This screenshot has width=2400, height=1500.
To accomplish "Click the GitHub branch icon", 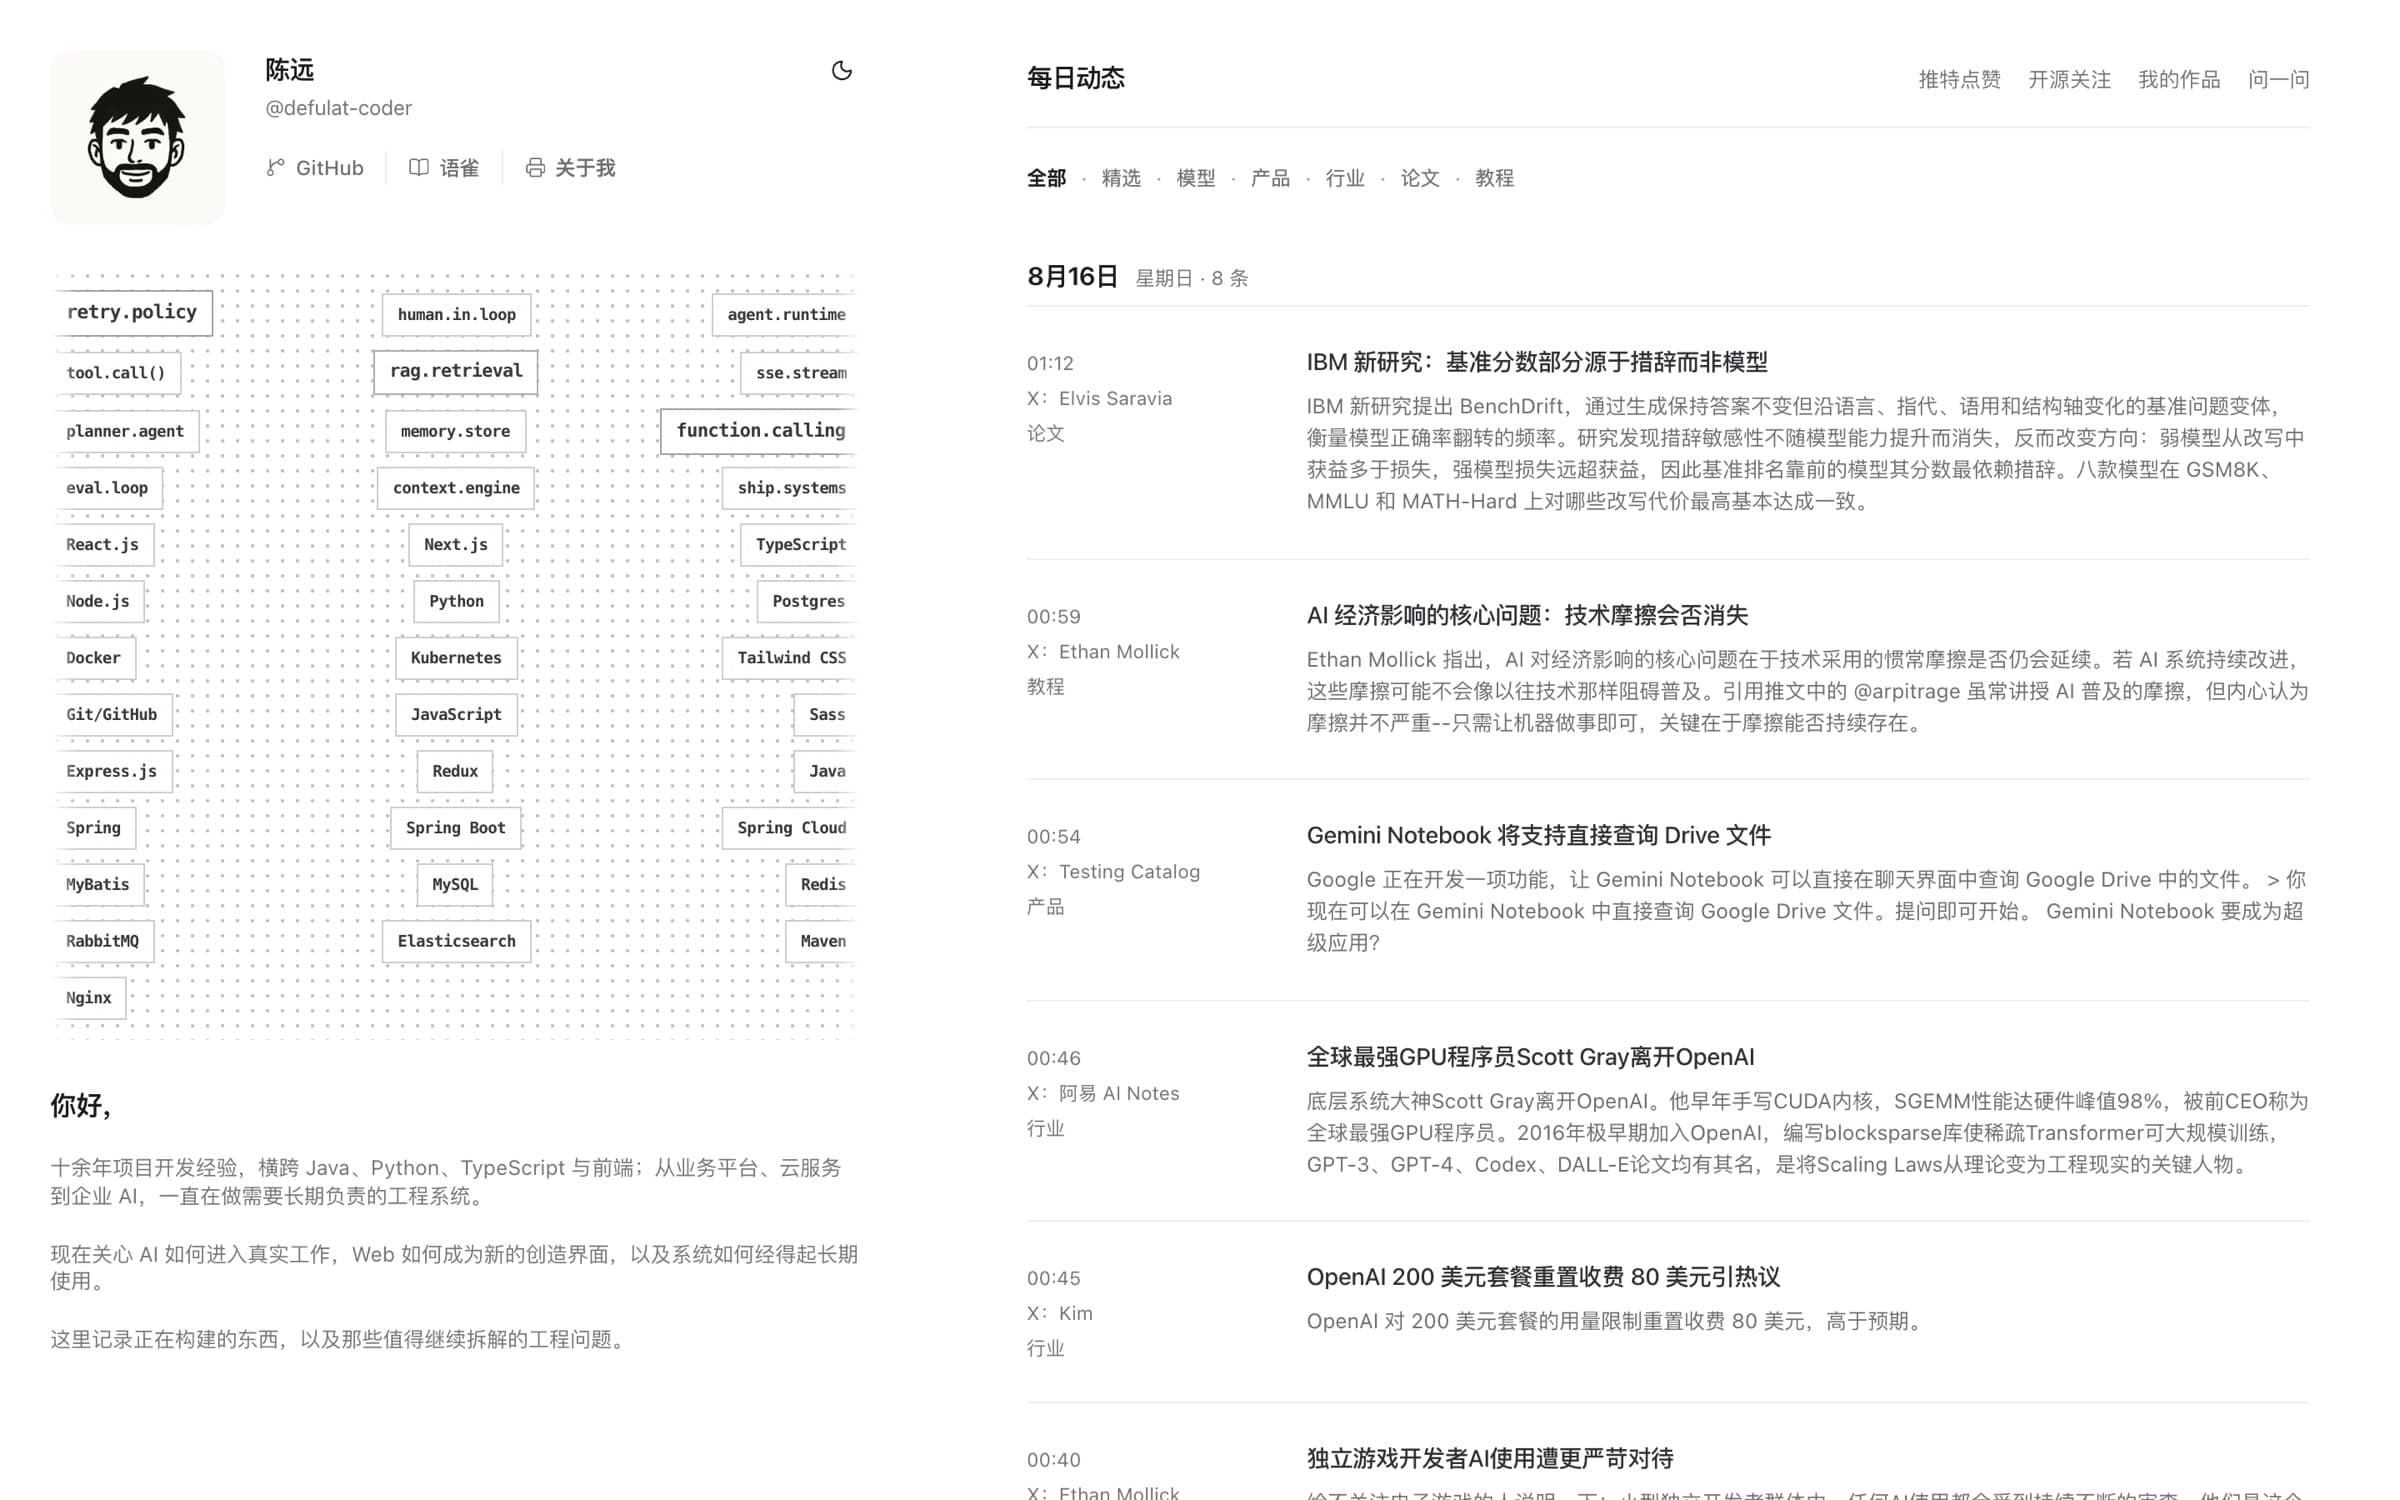I will (275, 168).
